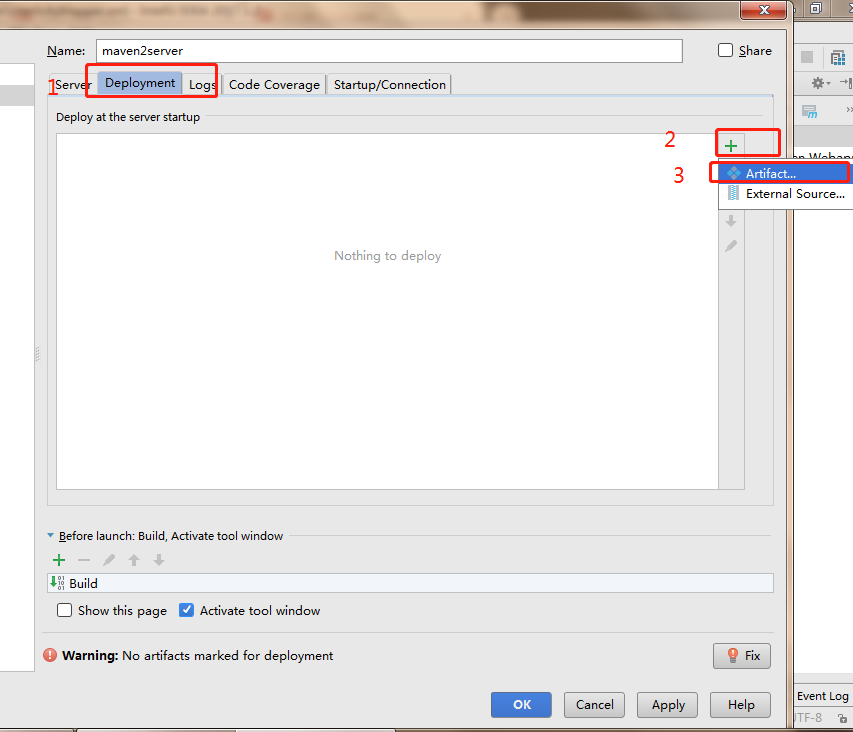Viewport: 853px width, 732px height.
Task: Add a before launch task
Action: (59, 560)
